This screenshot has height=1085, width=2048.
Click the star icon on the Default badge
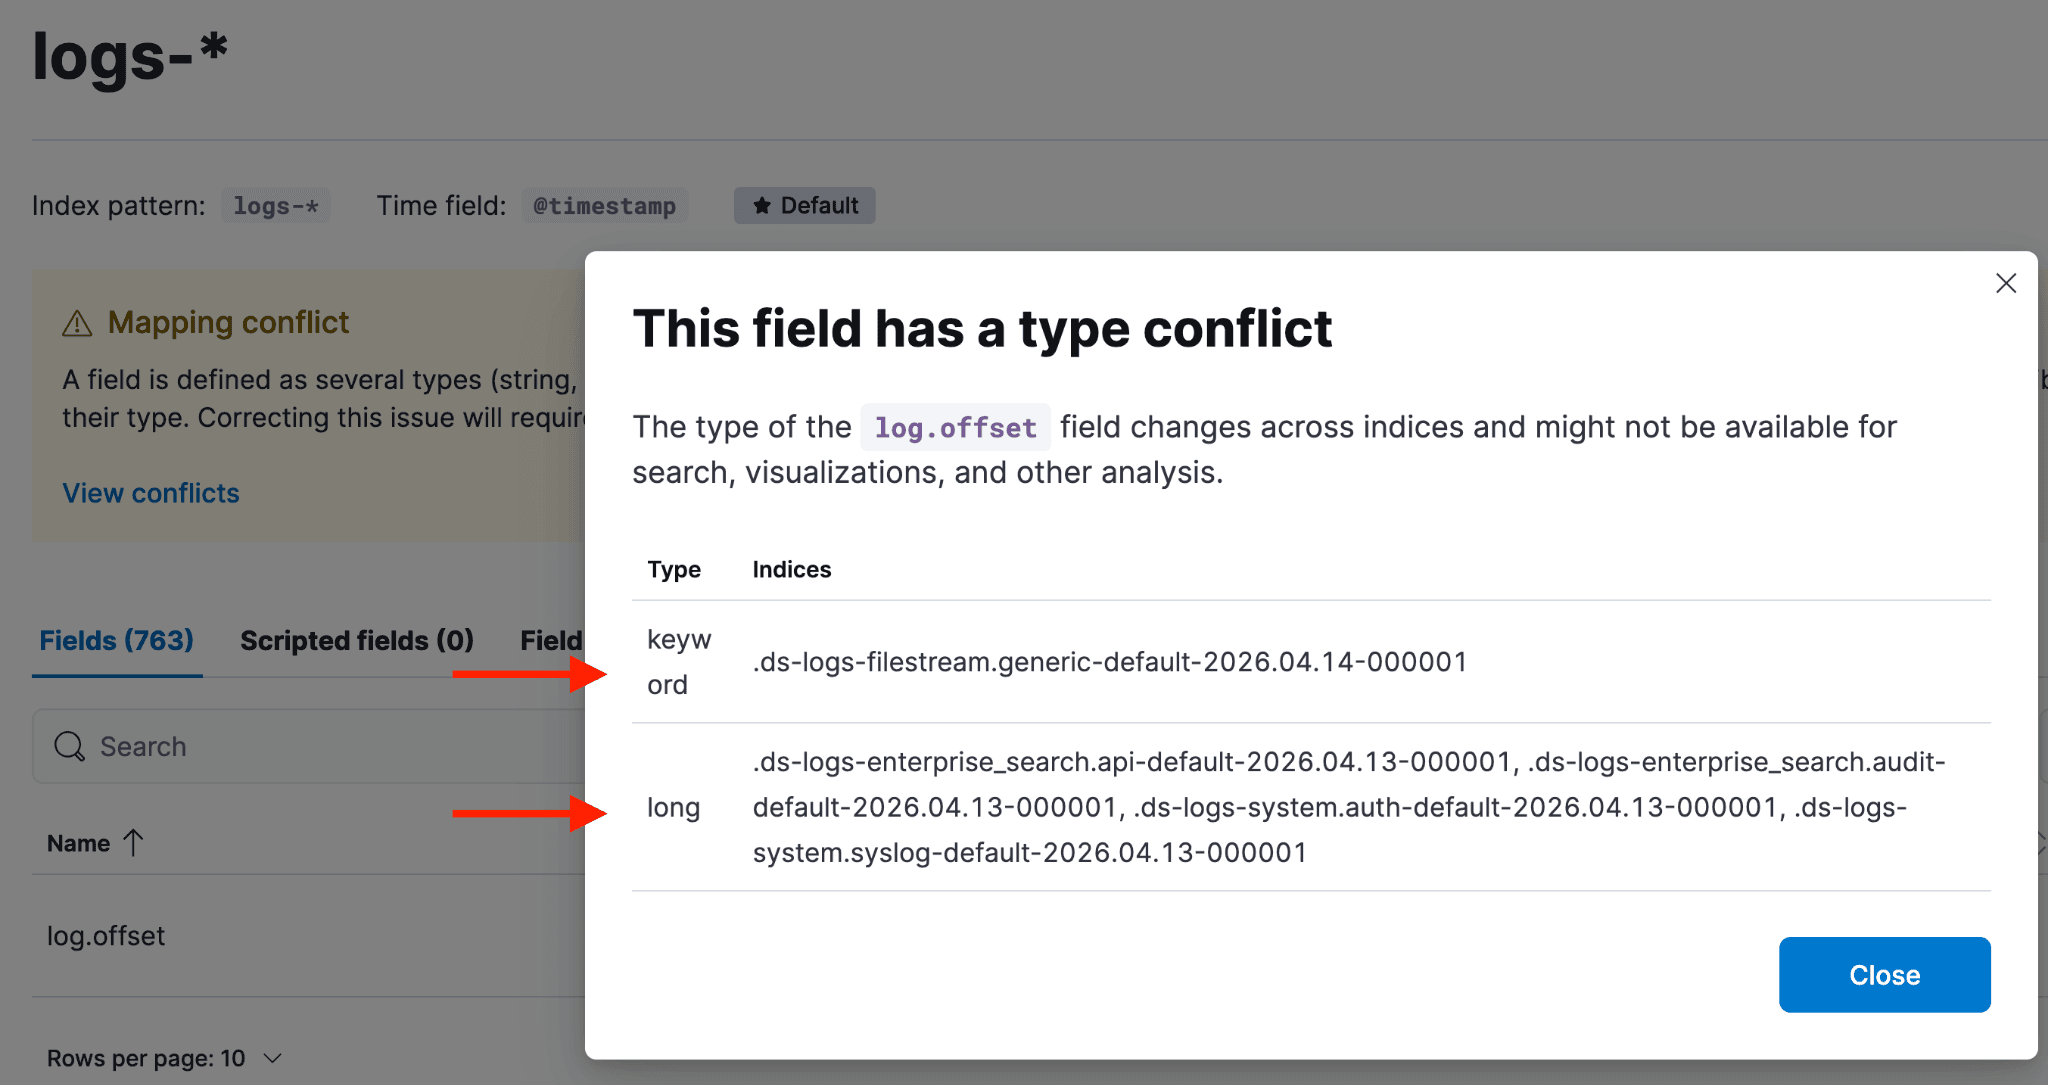(x=761, y=205)
